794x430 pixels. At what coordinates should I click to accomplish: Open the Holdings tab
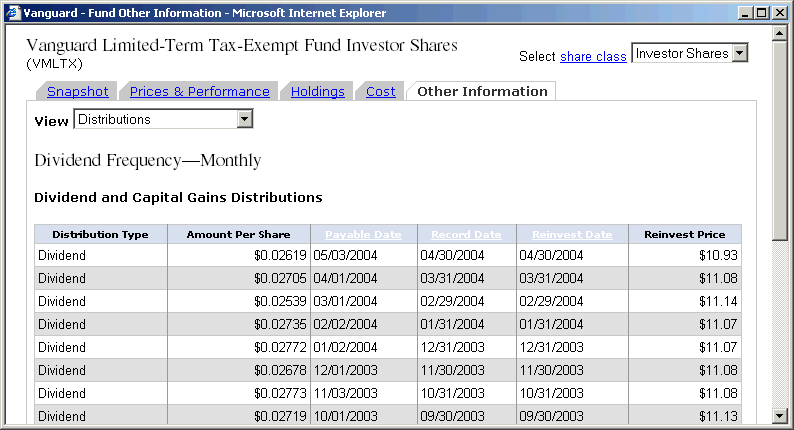pyautogui.click(x=317, y=91)
